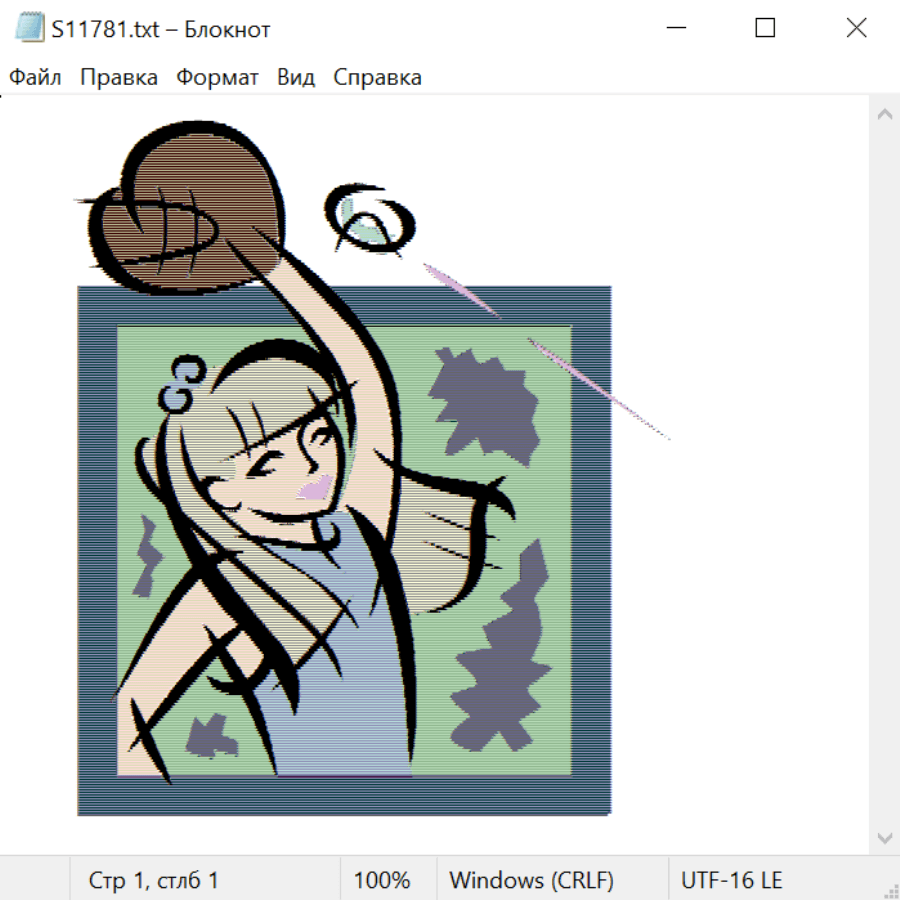
Task: Close the S11781.txt Notepad window
Action: (x=856, y=28)
